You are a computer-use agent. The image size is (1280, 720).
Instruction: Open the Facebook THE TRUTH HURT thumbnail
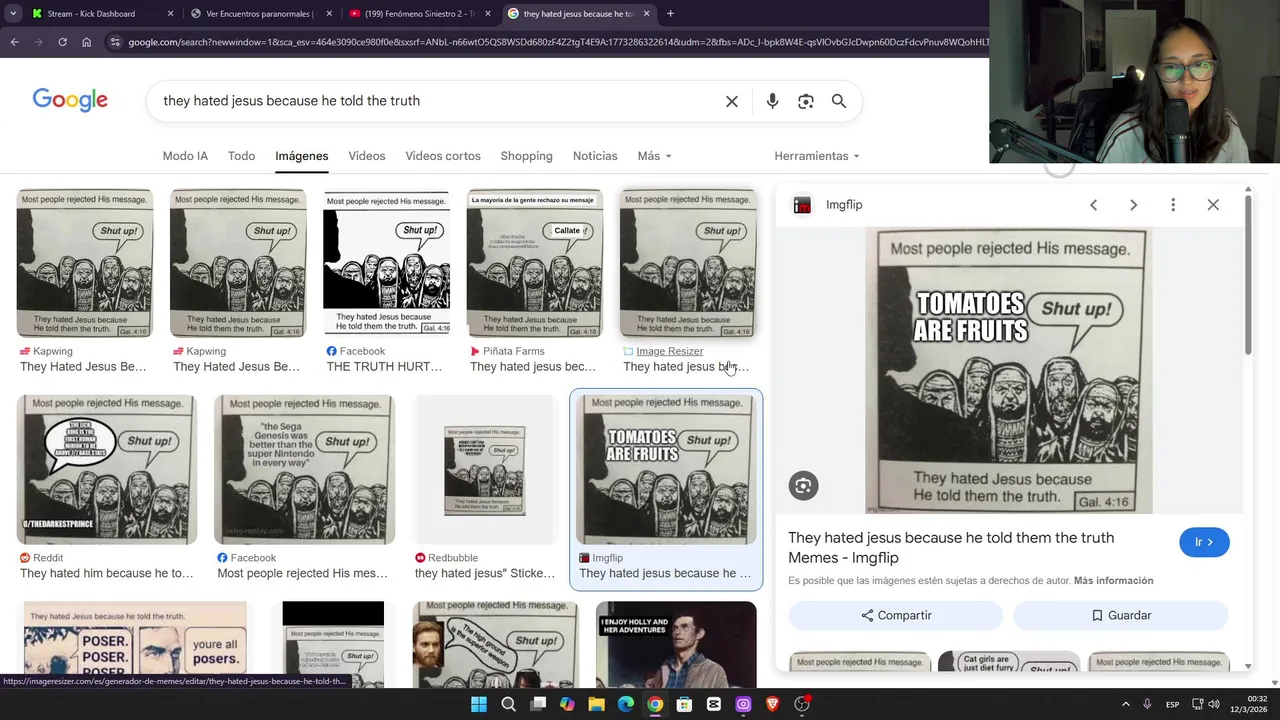click(387, 263)
